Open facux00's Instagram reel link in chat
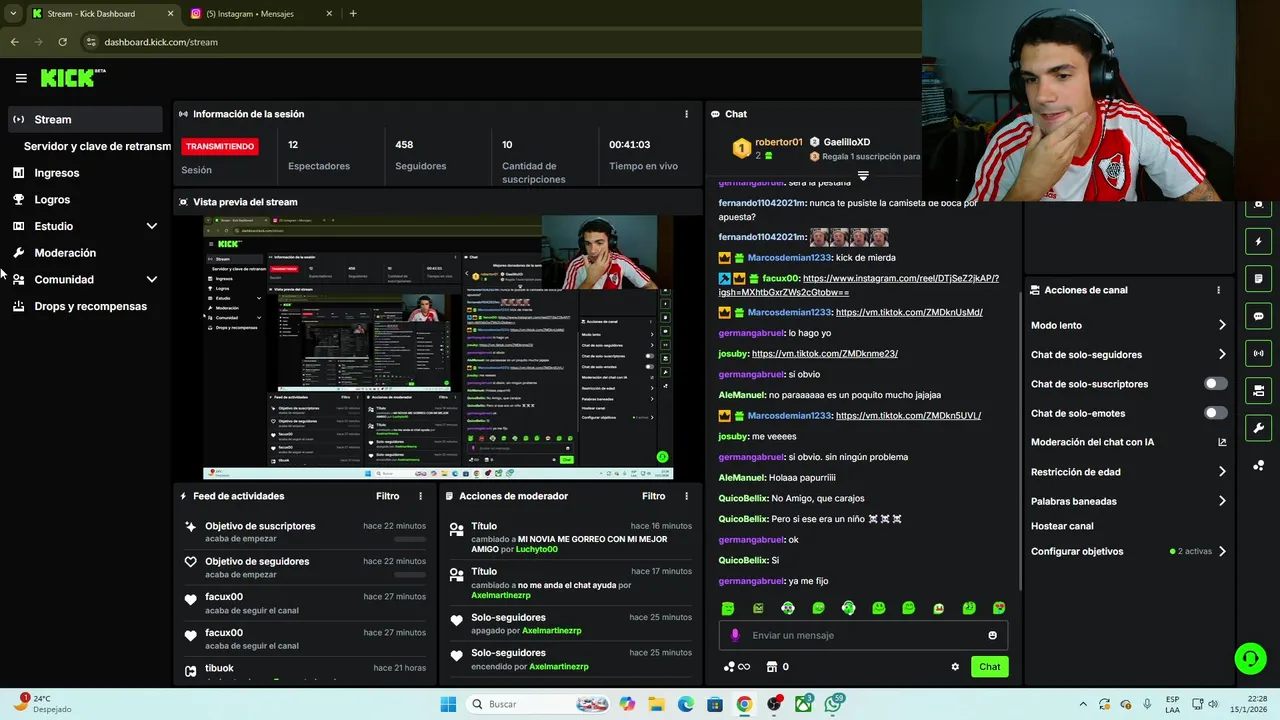Image resolution: width=1280 pixels, height=720 pixels. pos(859,285)
